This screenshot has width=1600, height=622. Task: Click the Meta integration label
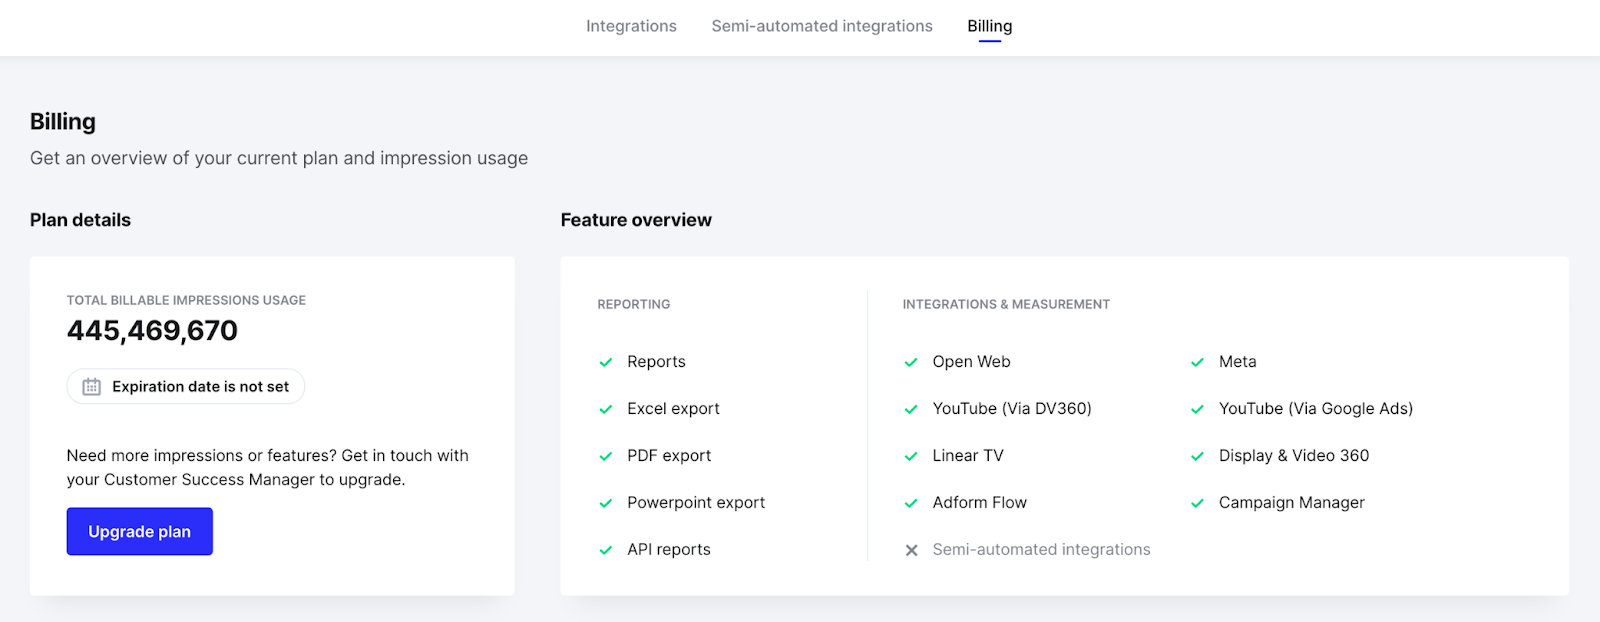click(x=1237, y=362)
